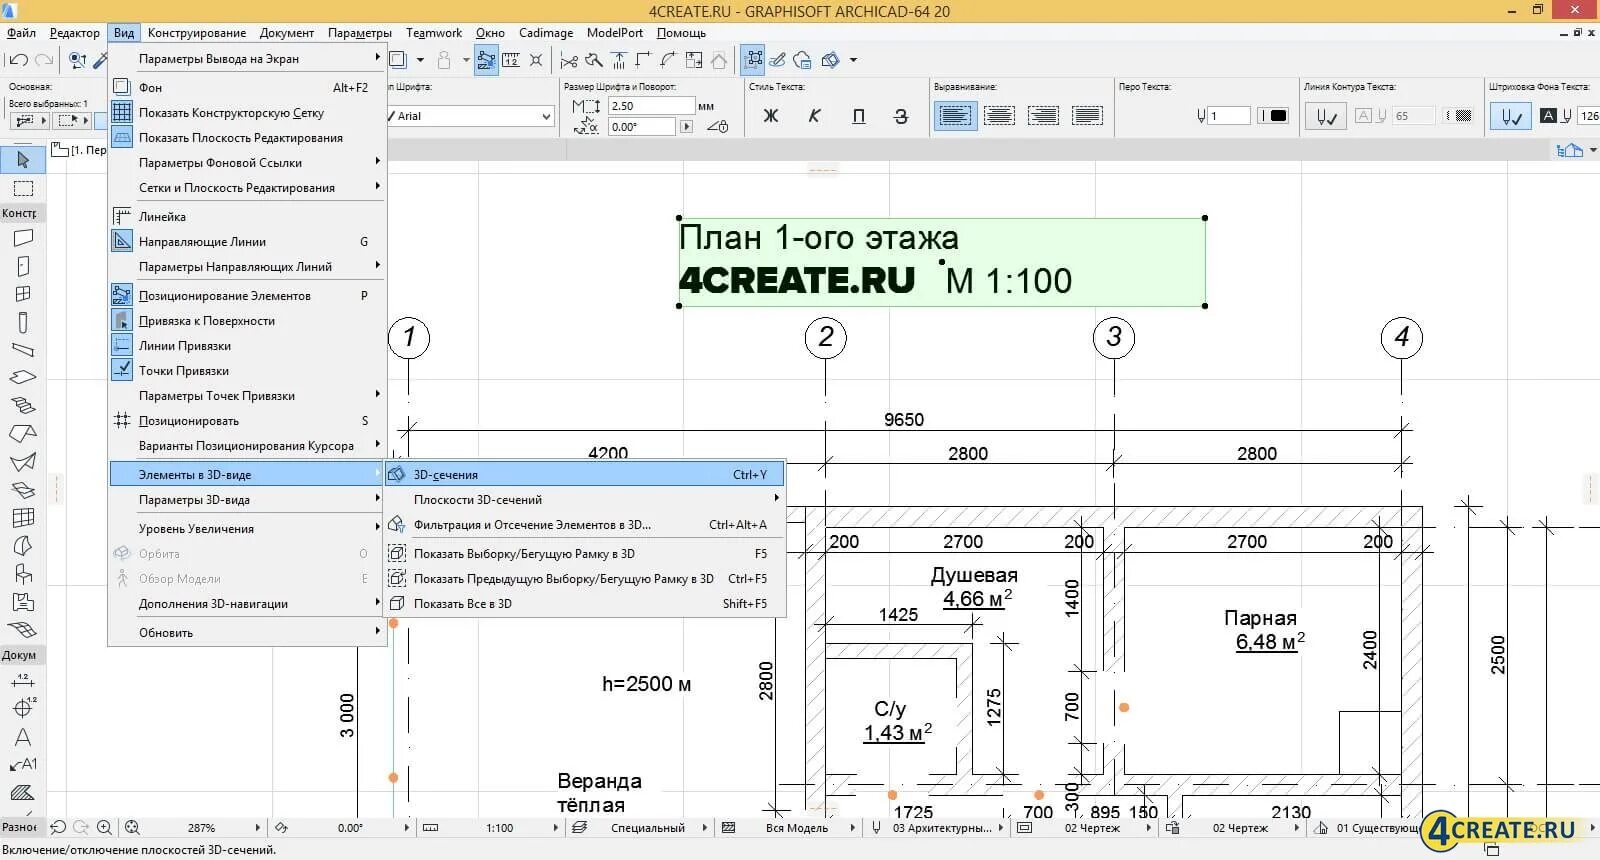This screenshot has height=860, width=1600.
Task: Click Обновить menu entry
Action: (247, 633)
